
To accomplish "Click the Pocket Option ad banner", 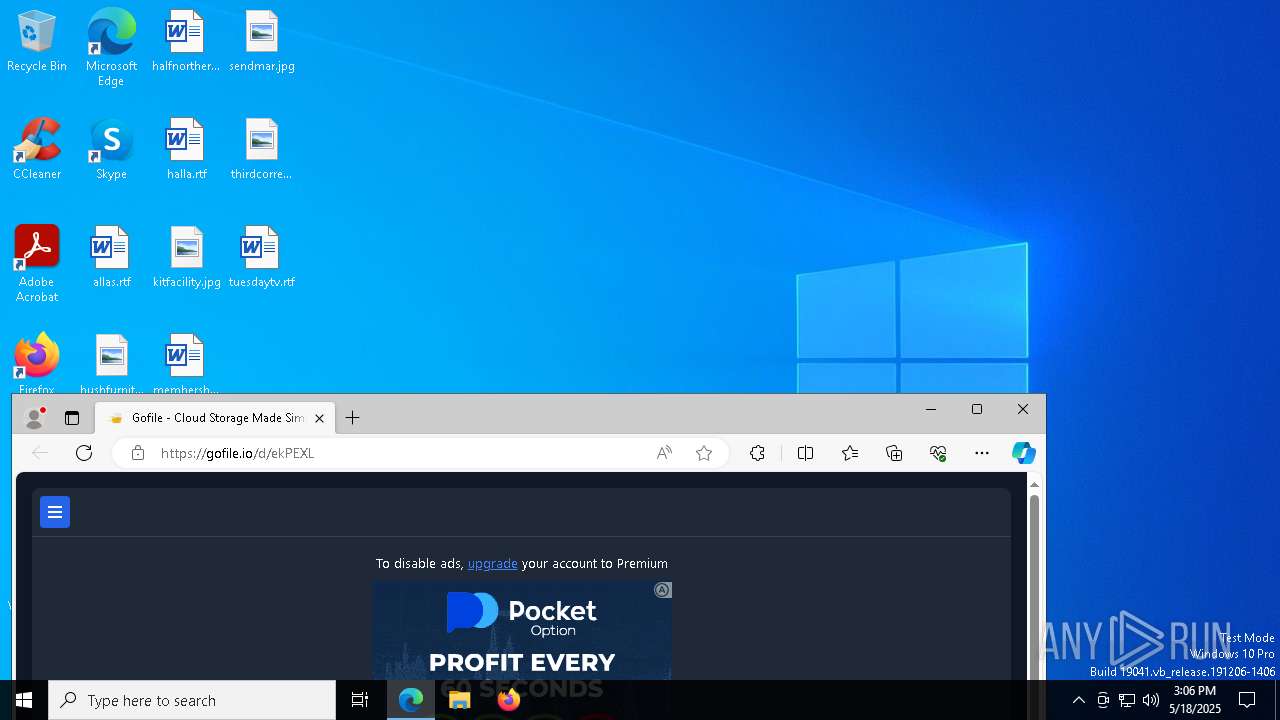I will tap(522, 631).
